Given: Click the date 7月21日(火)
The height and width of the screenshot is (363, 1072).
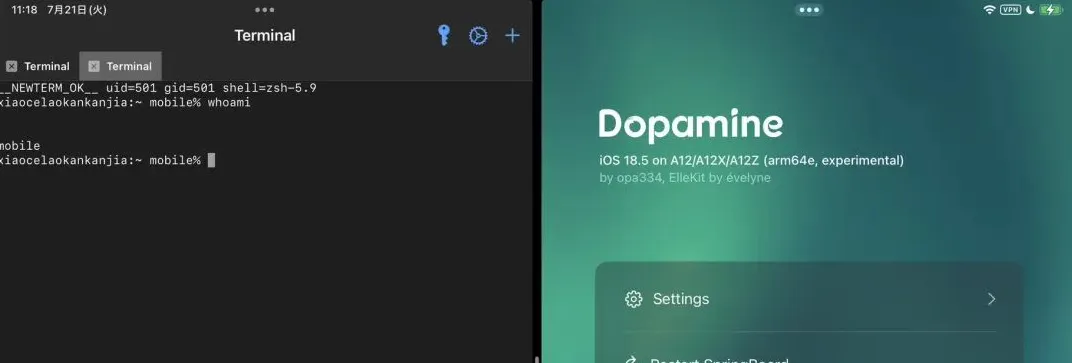Looking at the screenshot, I should click(x=77, y=10).
